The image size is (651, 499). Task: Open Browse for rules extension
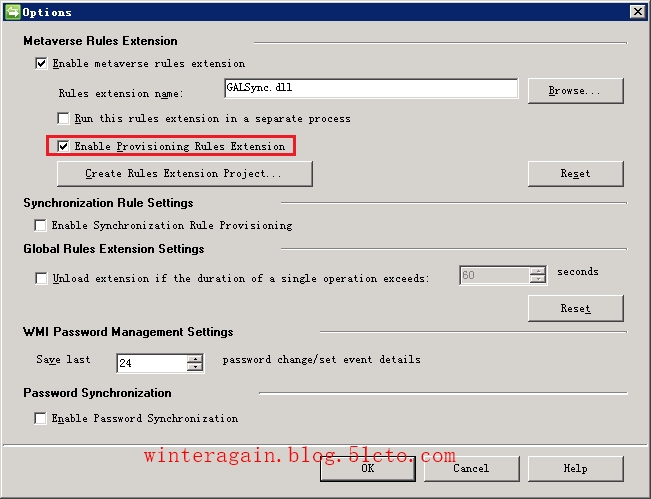tap(575, 91)
